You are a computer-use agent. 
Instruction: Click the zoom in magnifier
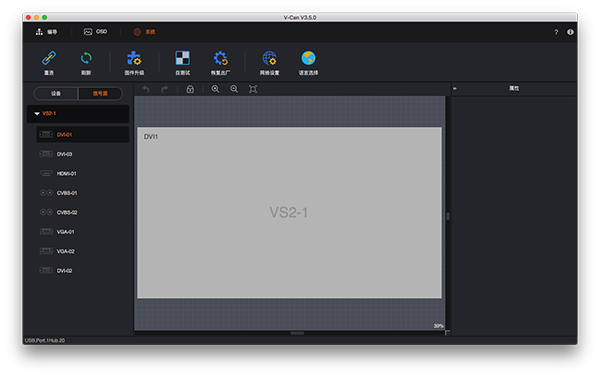(215, 89)
